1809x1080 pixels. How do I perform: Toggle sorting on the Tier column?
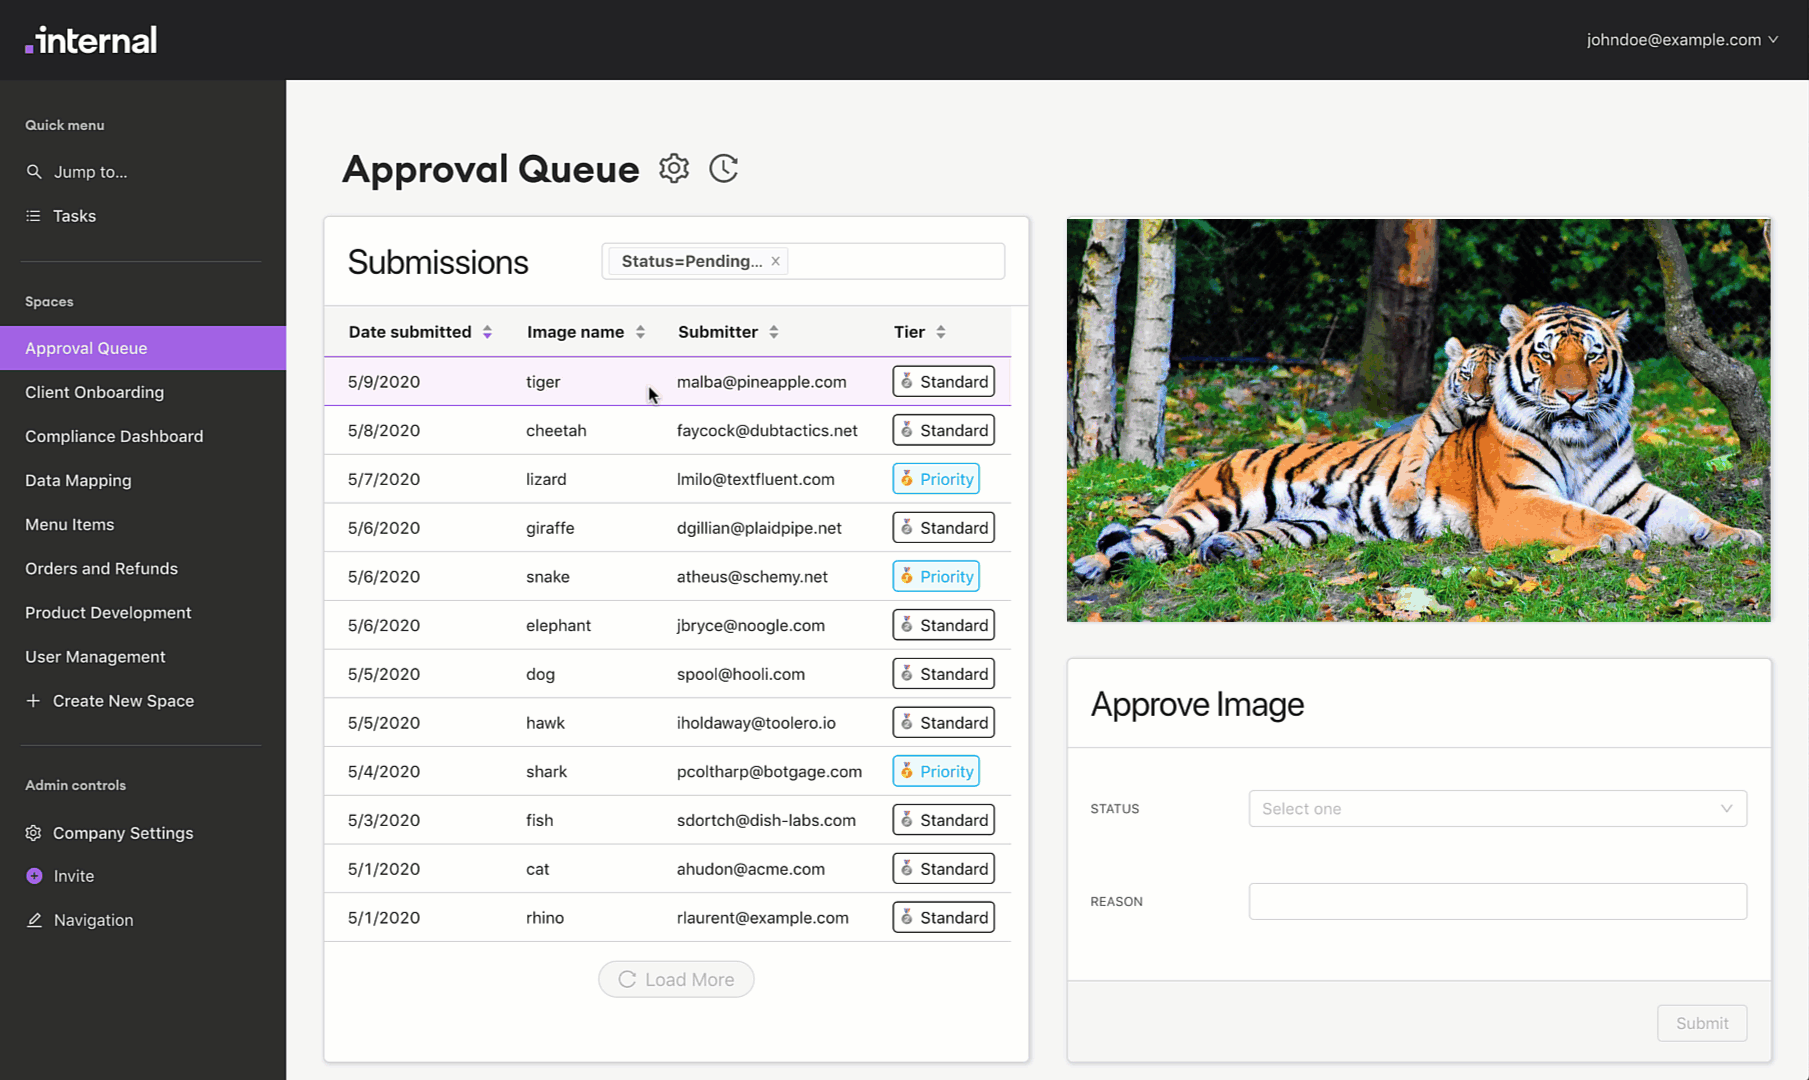point(941,332)
